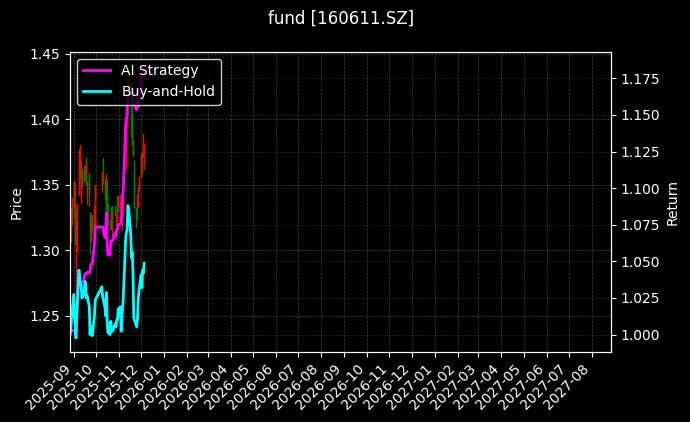Screen dimensions: 690x422
Task: Click the 1.150 return tick label
Action: [x=640, y=116]
